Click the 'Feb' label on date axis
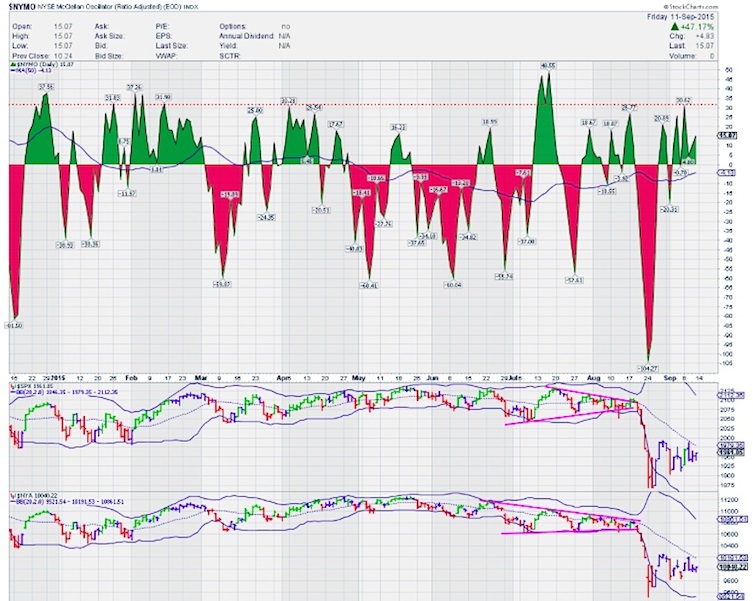 (132, 378)
